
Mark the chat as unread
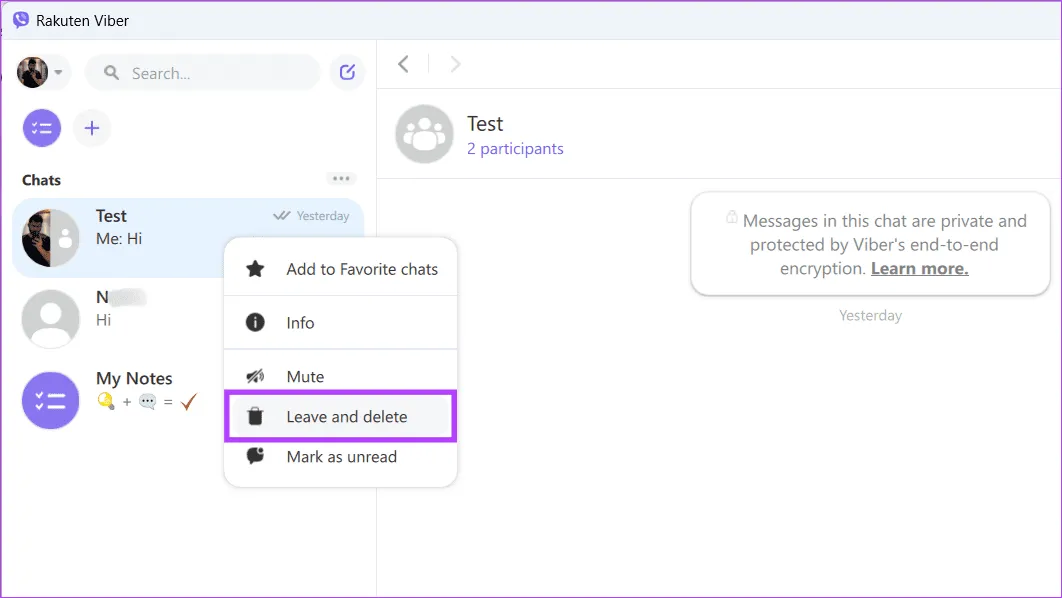point(341,457)
